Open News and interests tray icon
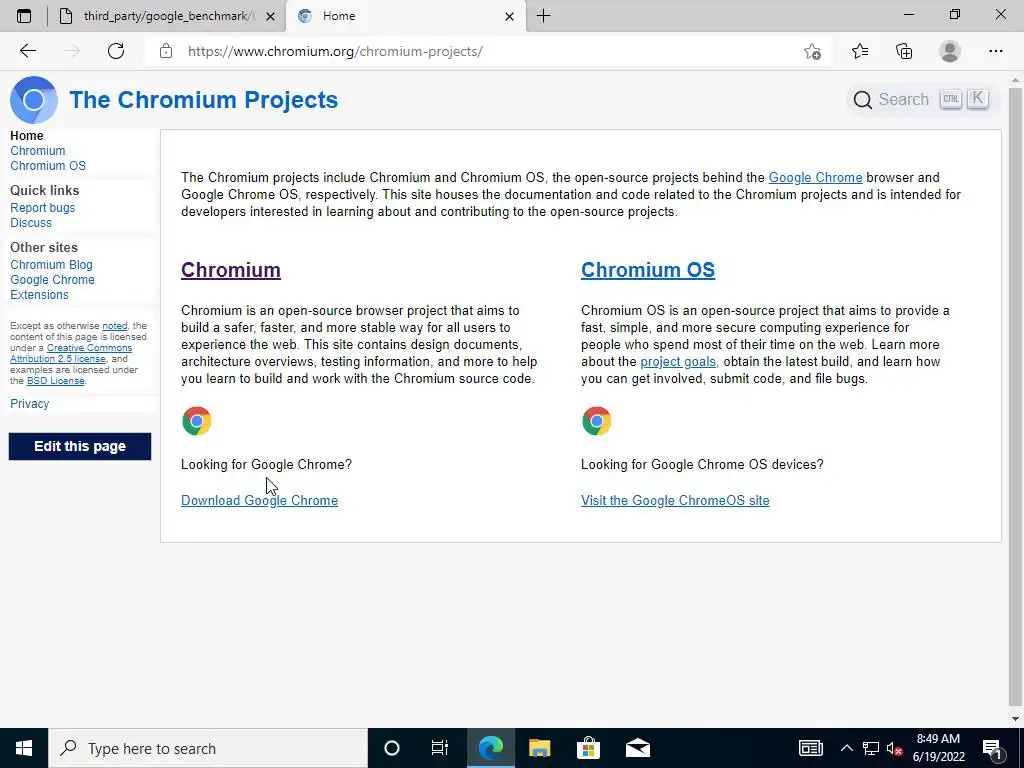1024x768 pixels. click(810, 748)
